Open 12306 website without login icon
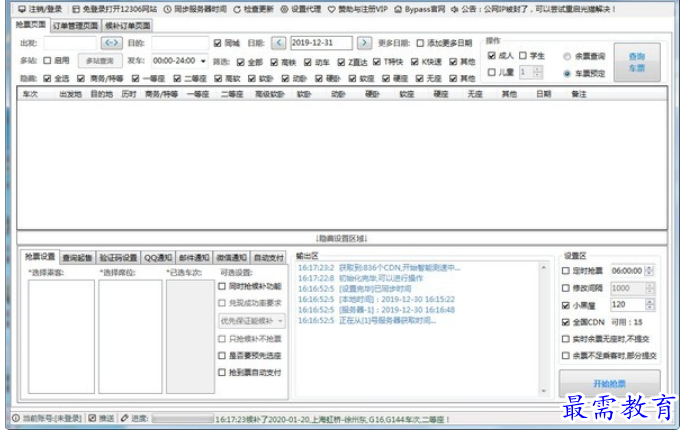Screen dimensions: 684x439 (x=76, y=9)
